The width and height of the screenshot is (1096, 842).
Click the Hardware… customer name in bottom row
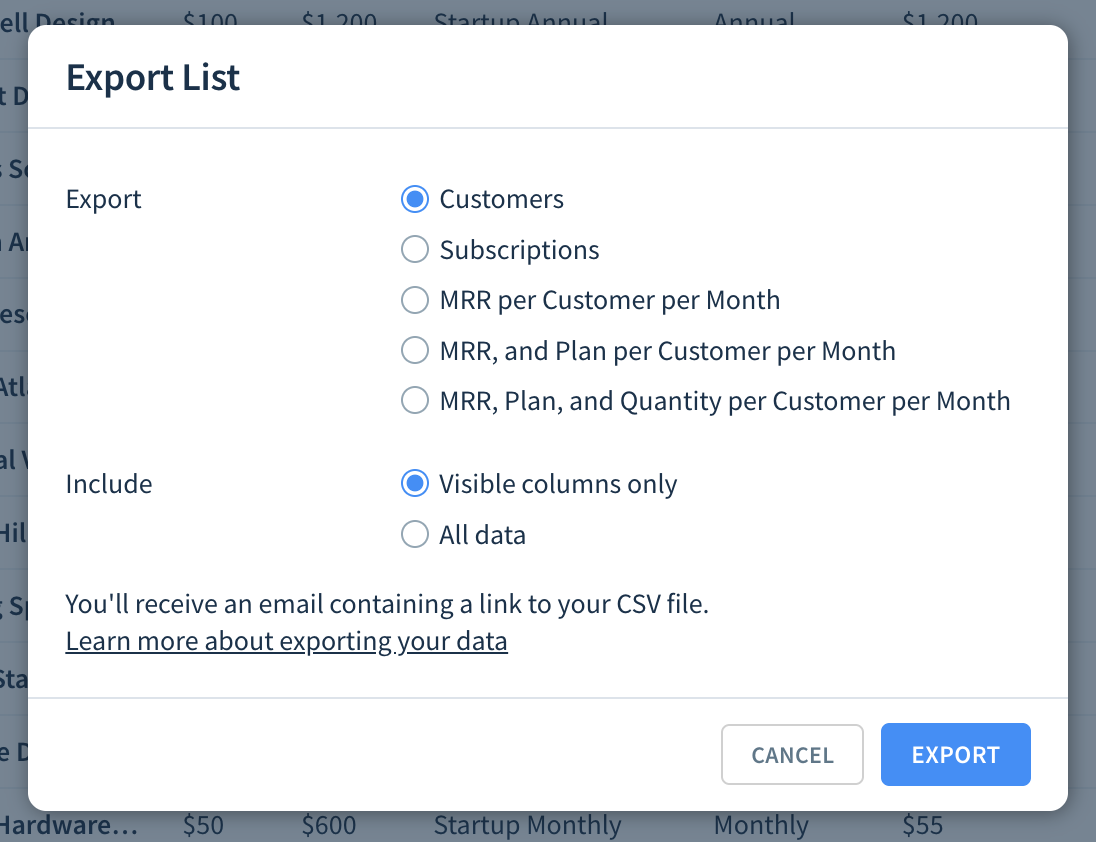(x=68, y=825)
